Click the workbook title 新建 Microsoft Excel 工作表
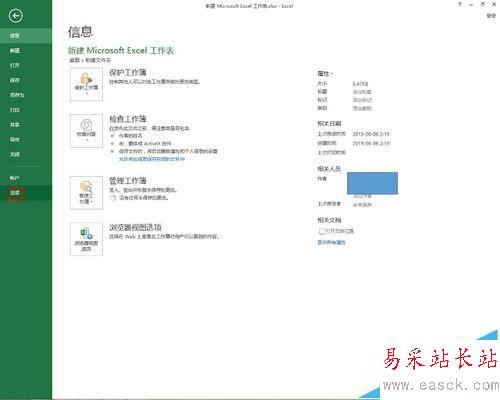Viewport: 500px width, 400px height. 121,50
